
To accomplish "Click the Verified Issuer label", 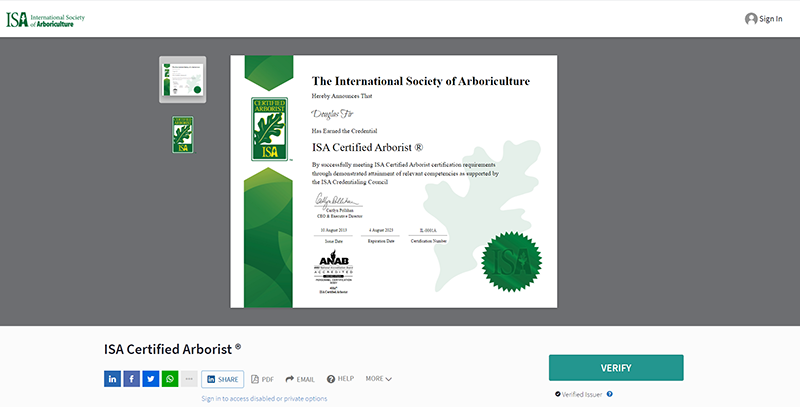I will [582, 394].
